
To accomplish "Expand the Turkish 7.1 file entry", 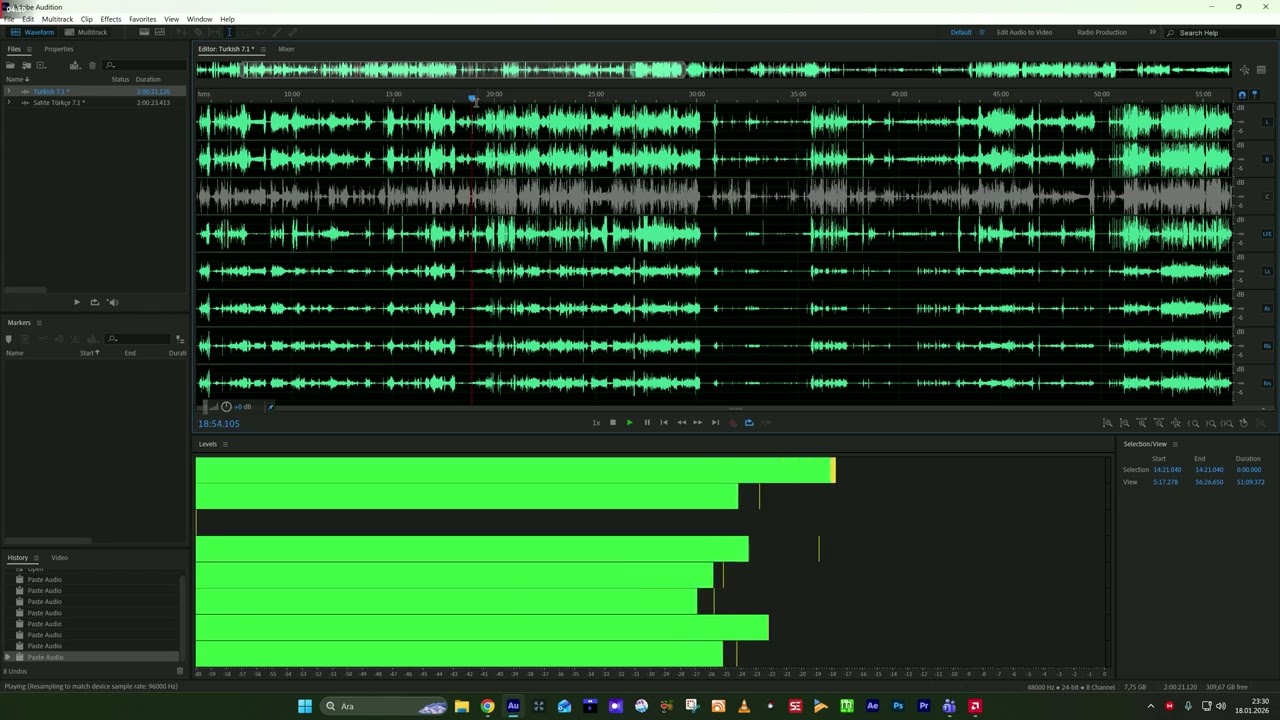I will click(9, 91).
